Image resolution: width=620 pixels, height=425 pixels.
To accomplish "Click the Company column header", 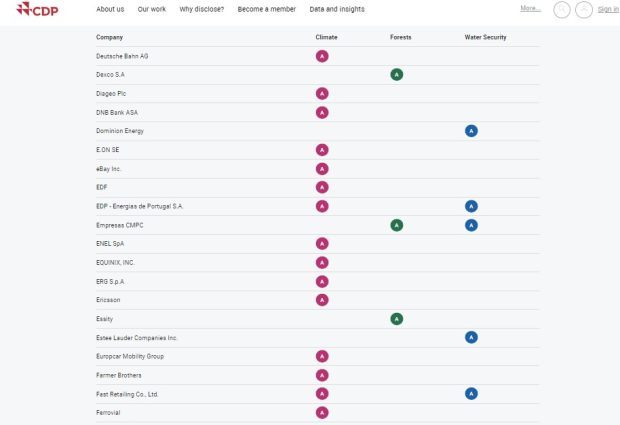I will 110,37.
